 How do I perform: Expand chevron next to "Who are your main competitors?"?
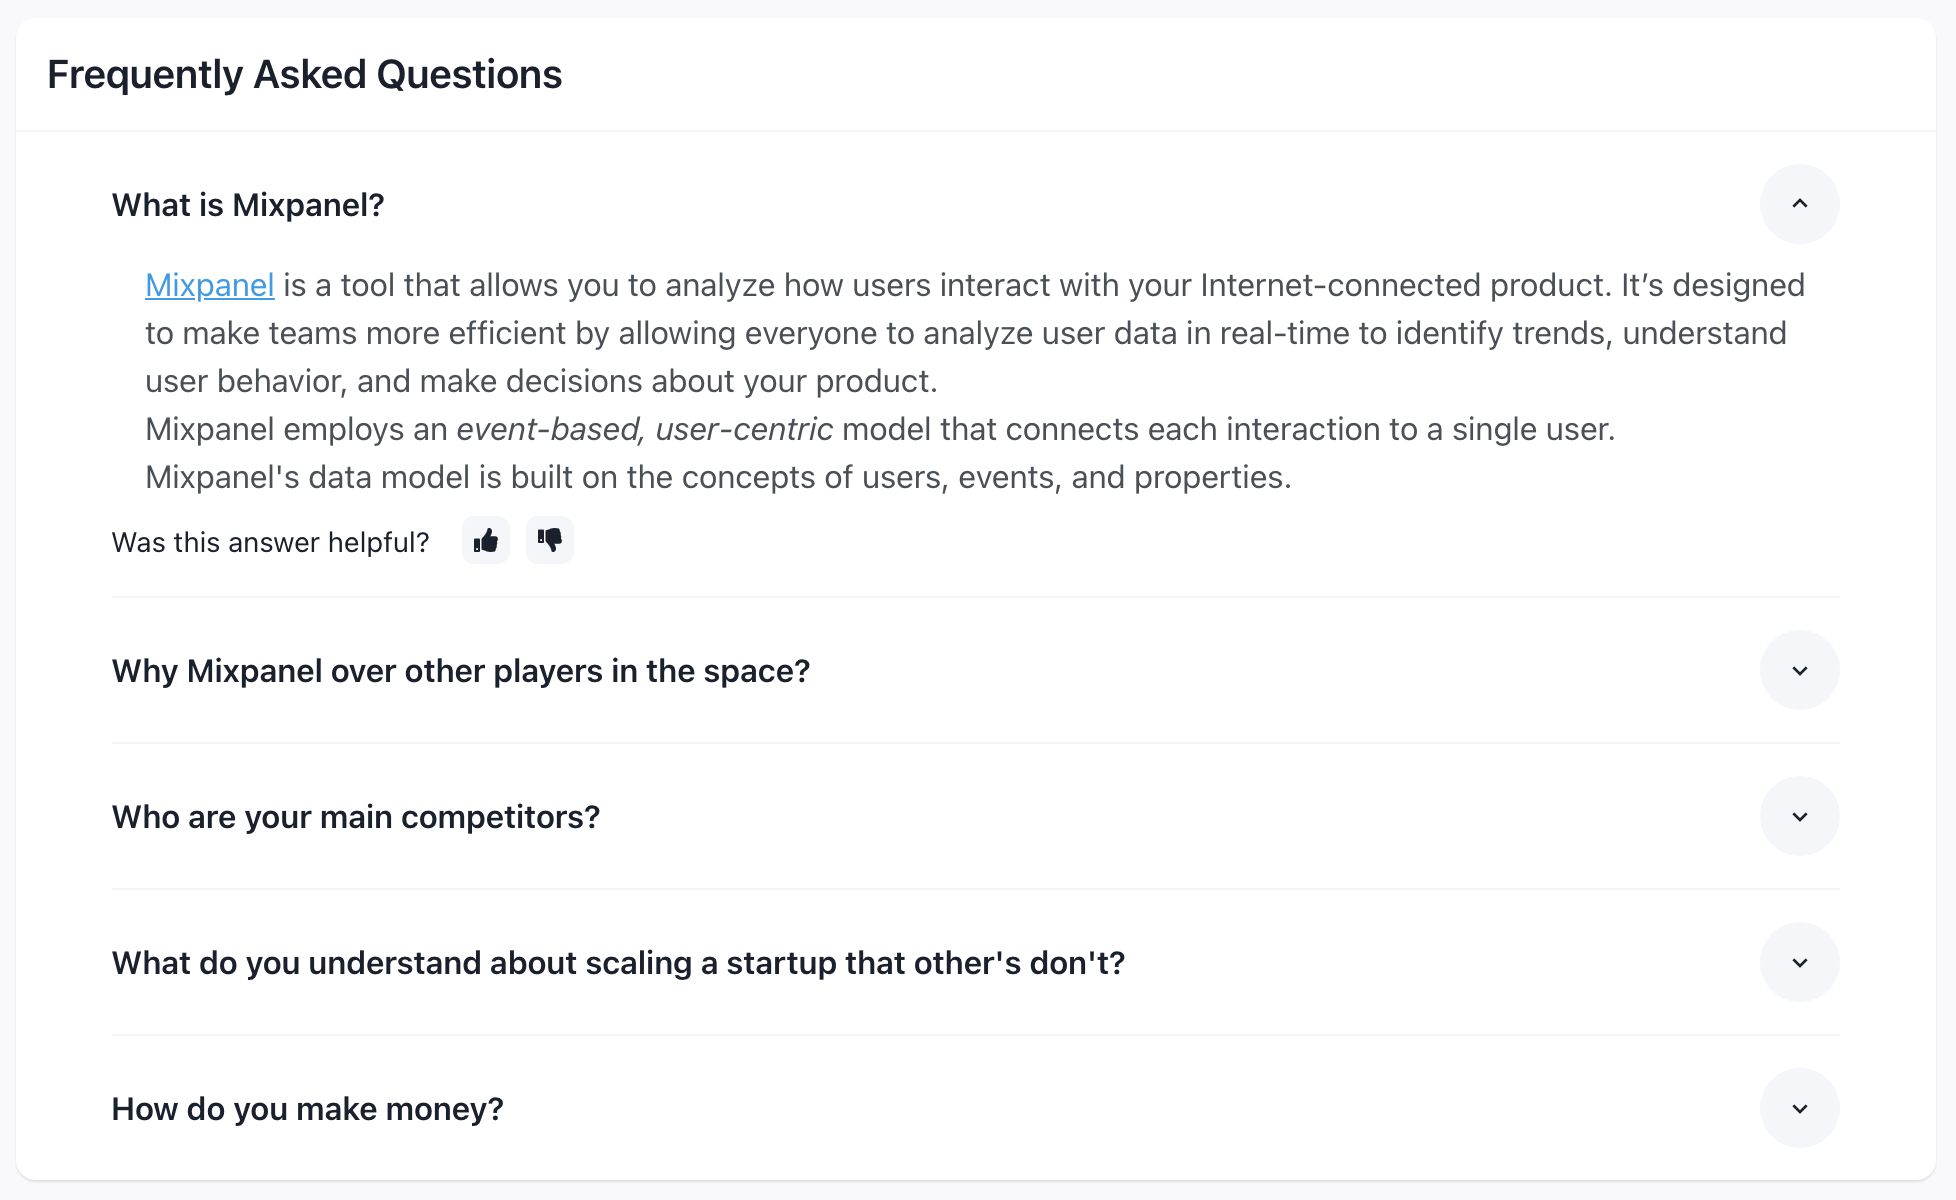[x=1799, y=816]
